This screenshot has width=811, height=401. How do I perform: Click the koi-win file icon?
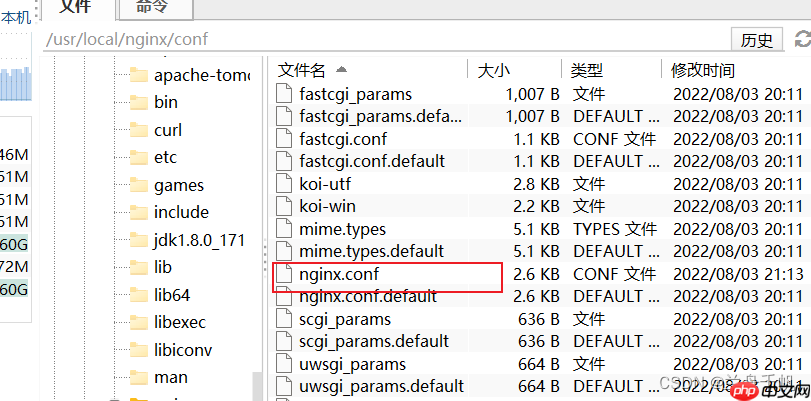[284, 206]
